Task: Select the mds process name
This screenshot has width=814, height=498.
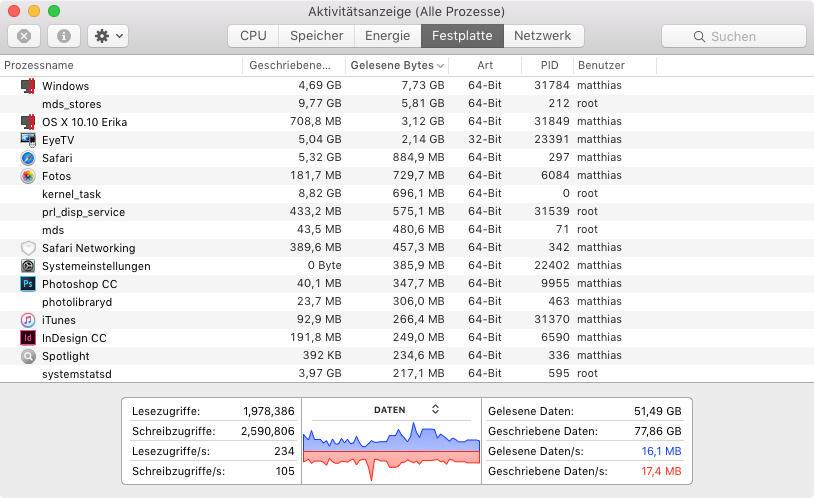Action: (53, 230)
